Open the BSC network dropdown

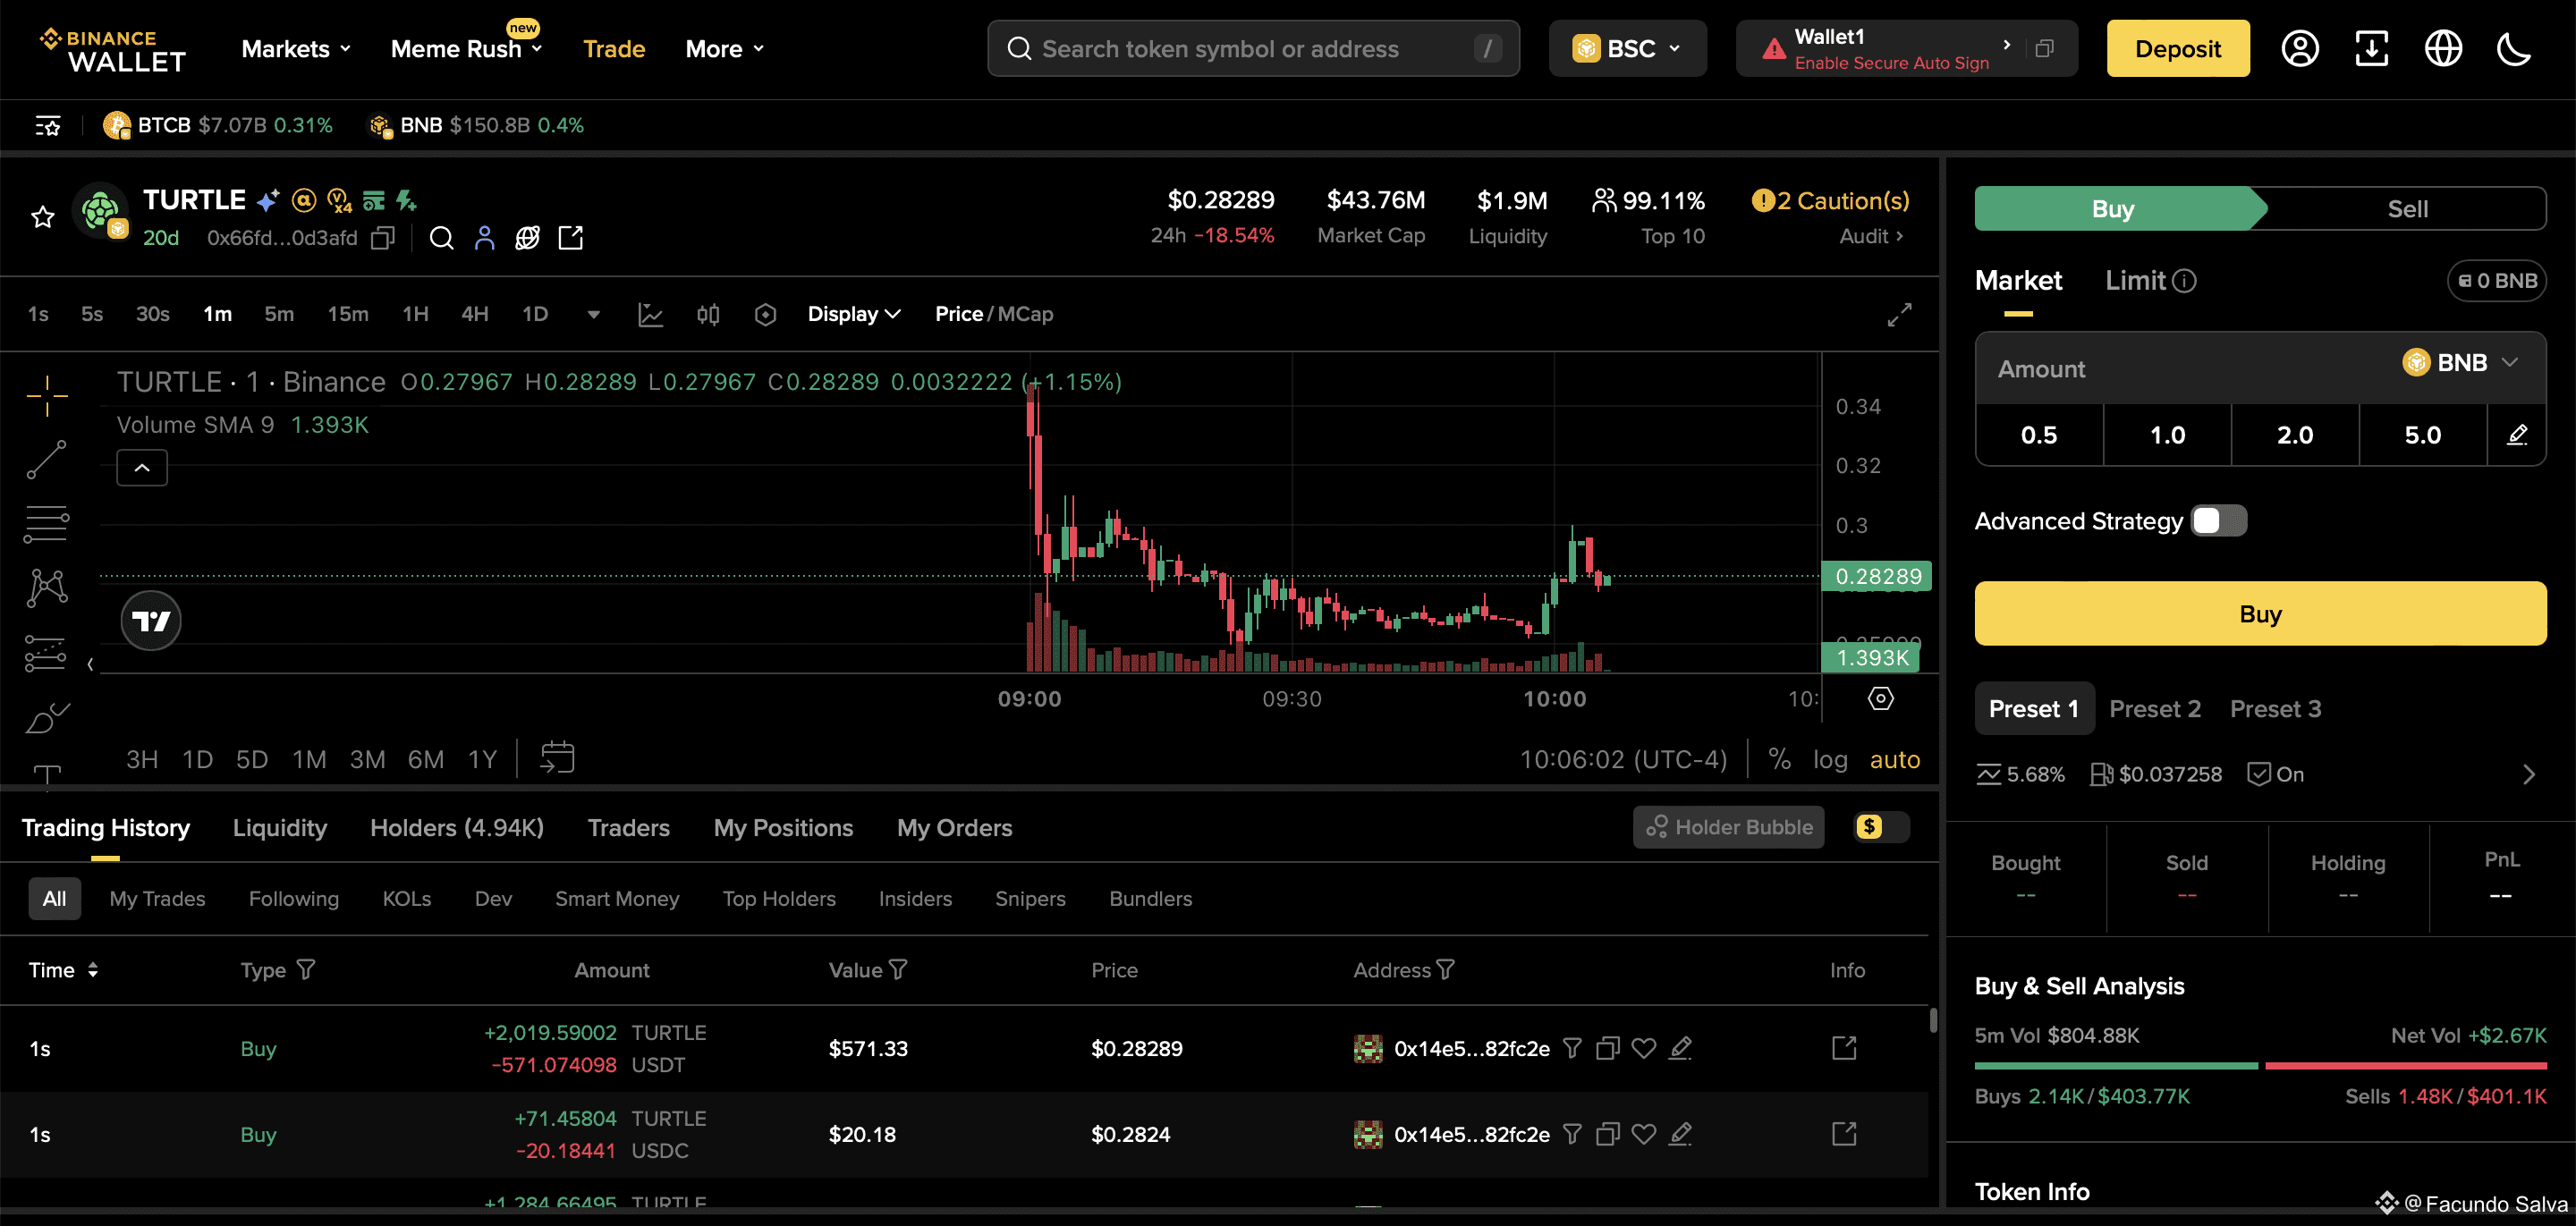[1627, 49]
